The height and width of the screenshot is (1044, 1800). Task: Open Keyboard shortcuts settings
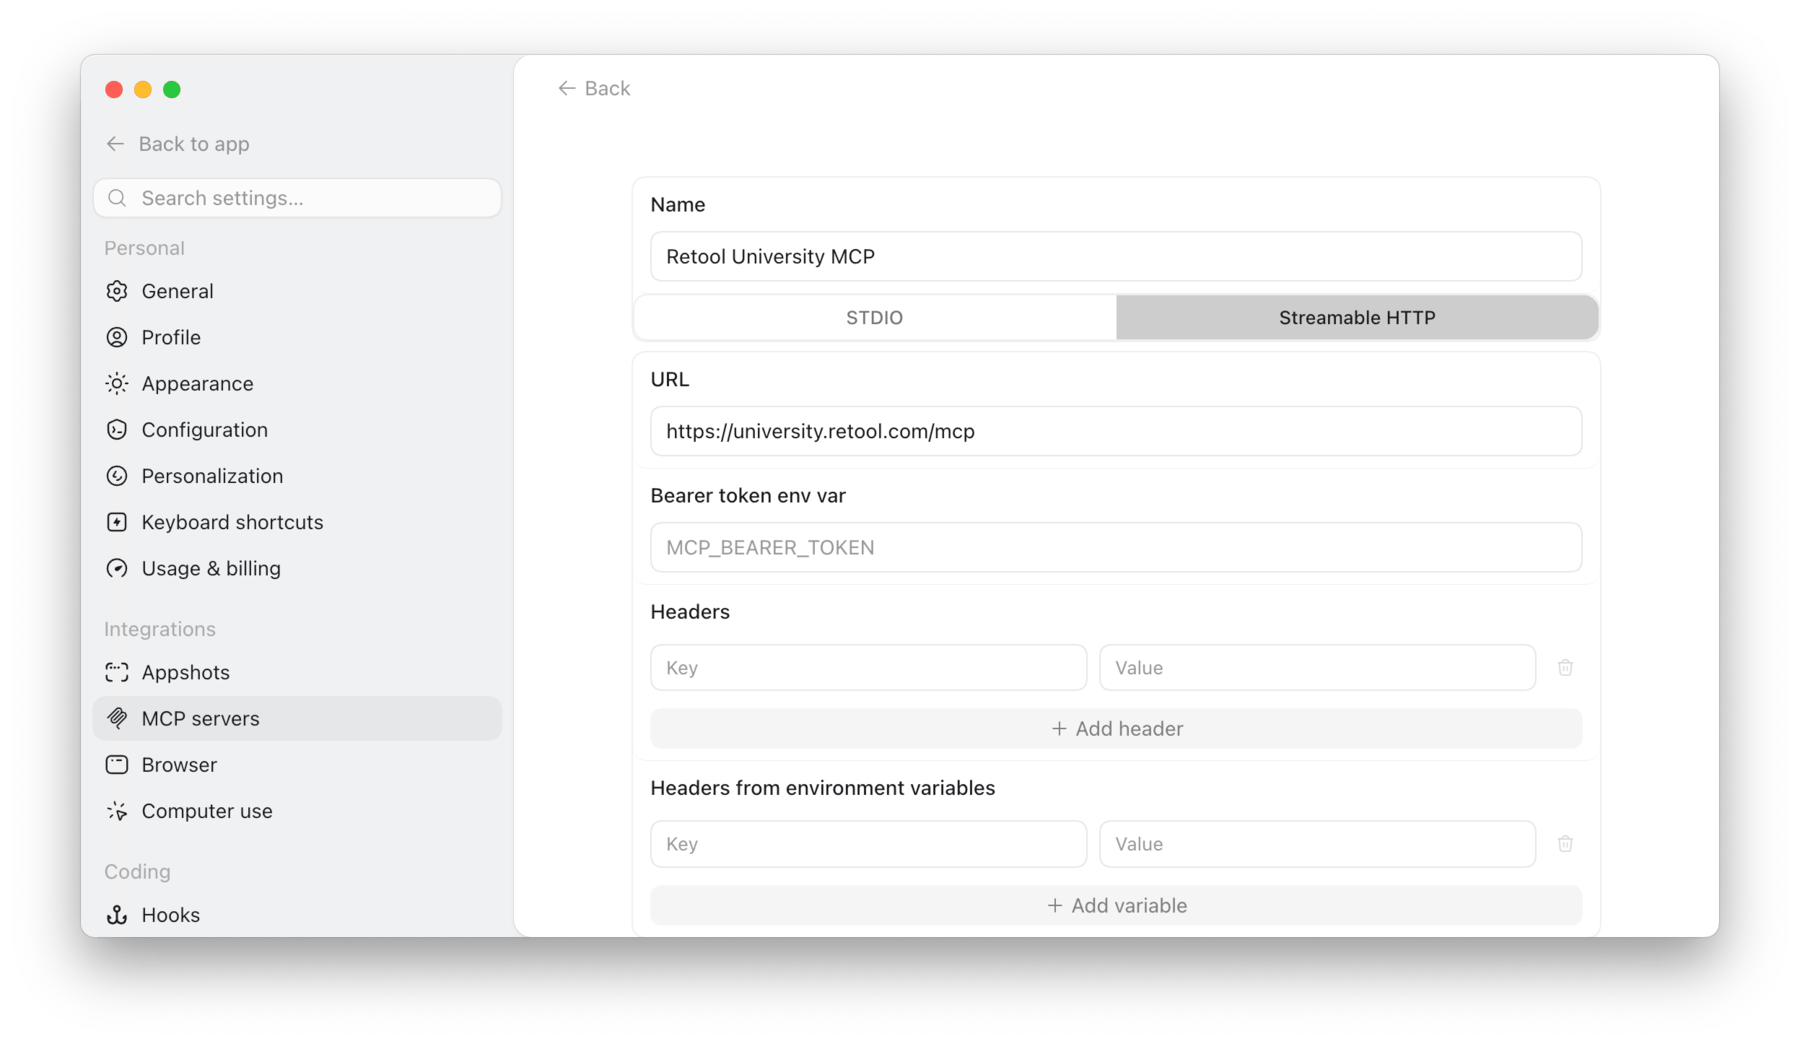(x=297, y=522)
